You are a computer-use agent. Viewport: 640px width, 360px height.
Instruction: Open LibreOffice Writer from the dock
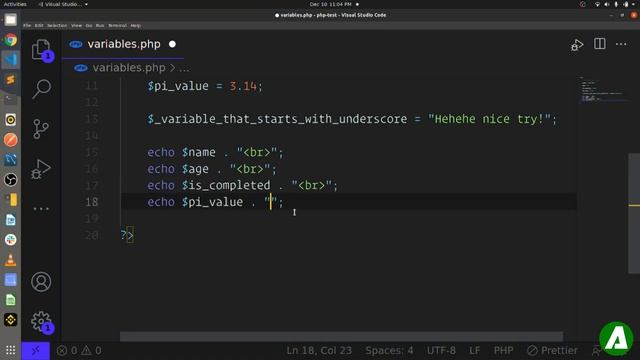(x=11, y=220)
